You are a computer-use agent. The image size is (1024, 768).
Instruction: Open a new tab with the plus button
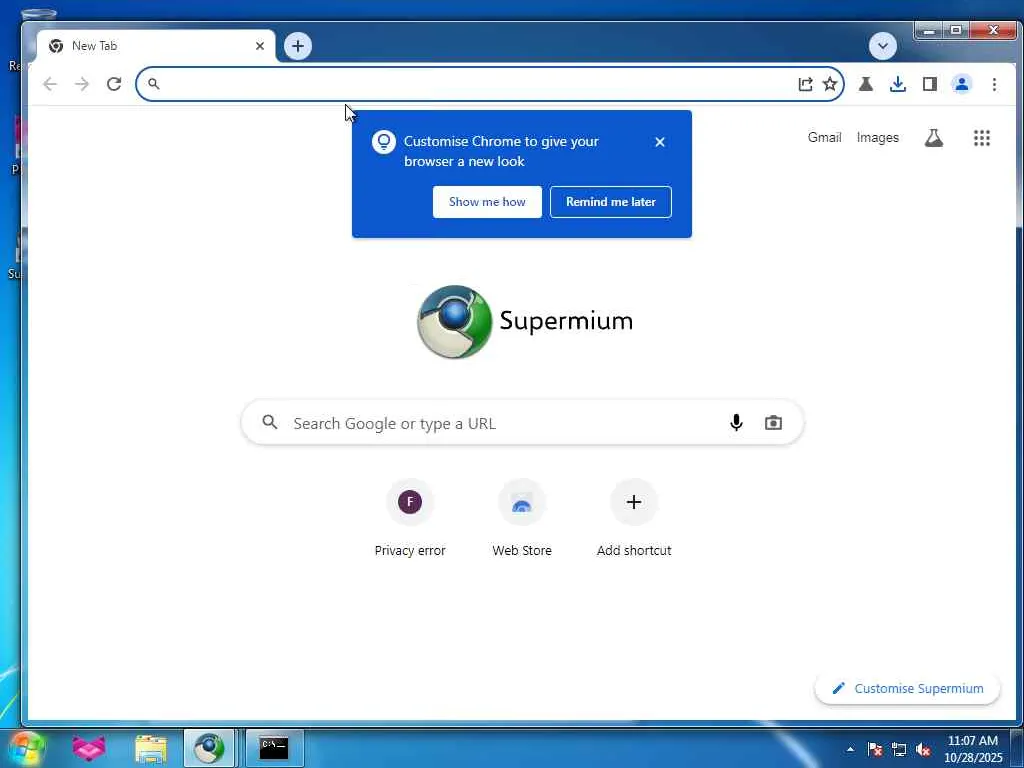[298, 46]
